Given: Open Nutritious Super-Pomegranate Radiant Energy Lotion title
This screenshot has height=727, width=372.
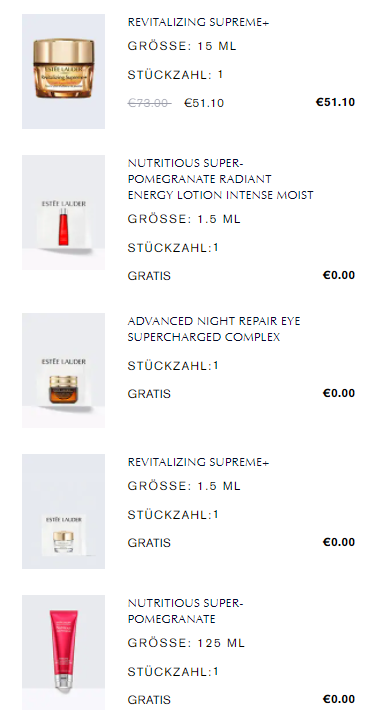Looking at the screenshot, I should pyautogui.click(x=220, y=179).
